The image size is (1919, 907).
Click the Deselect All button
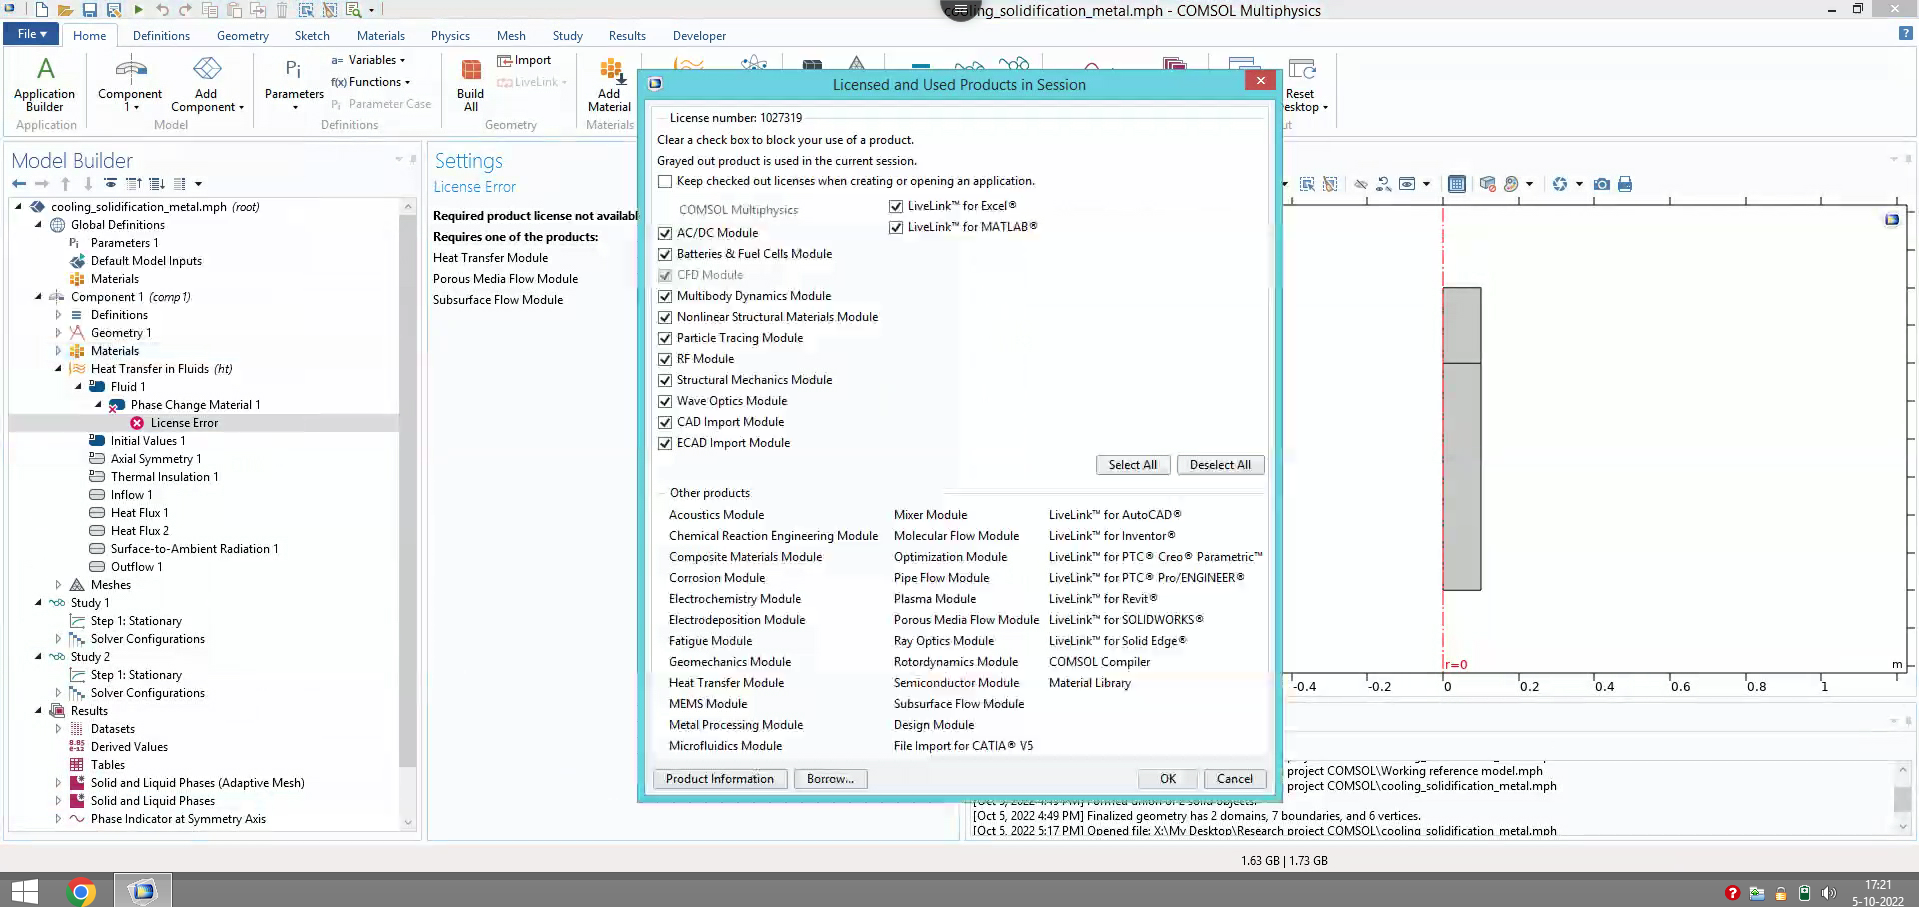point(1220,465)
